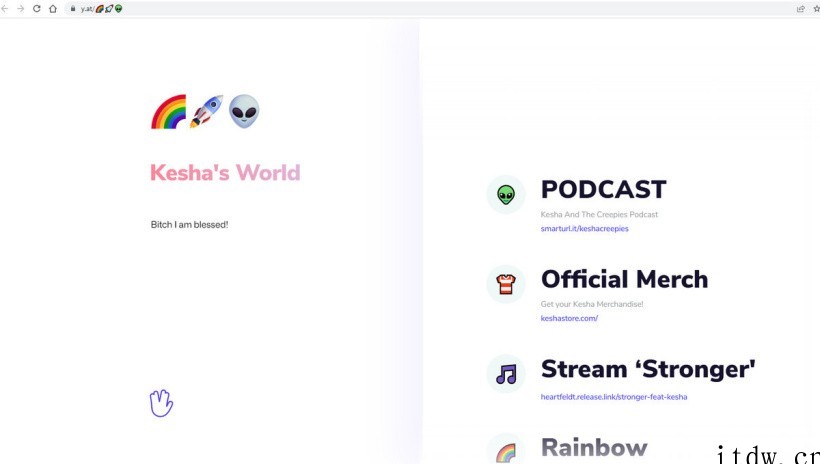Open the browser home icon
The width and height of the screenshot is (820, 464).
click(x=53, y=9)
